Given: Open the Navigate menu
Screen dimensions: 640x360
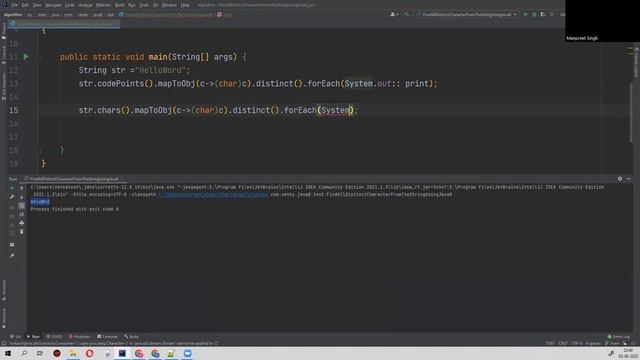Looking at the screenshot, I should [x=53, y=5].
